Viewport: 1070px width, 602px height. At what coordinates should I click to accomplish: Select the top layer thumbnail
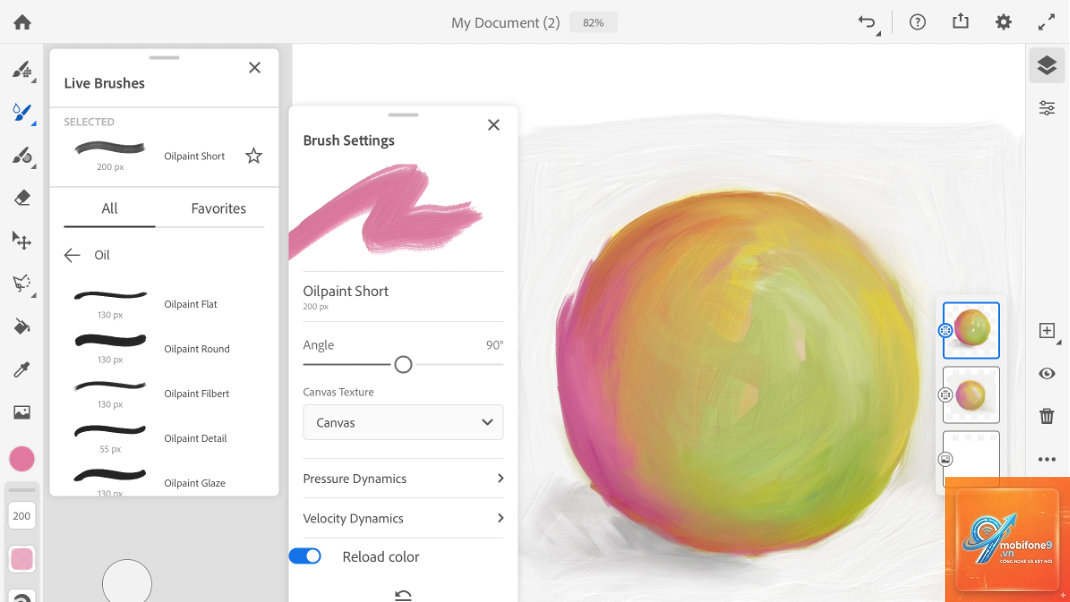[x=971, y=330]
